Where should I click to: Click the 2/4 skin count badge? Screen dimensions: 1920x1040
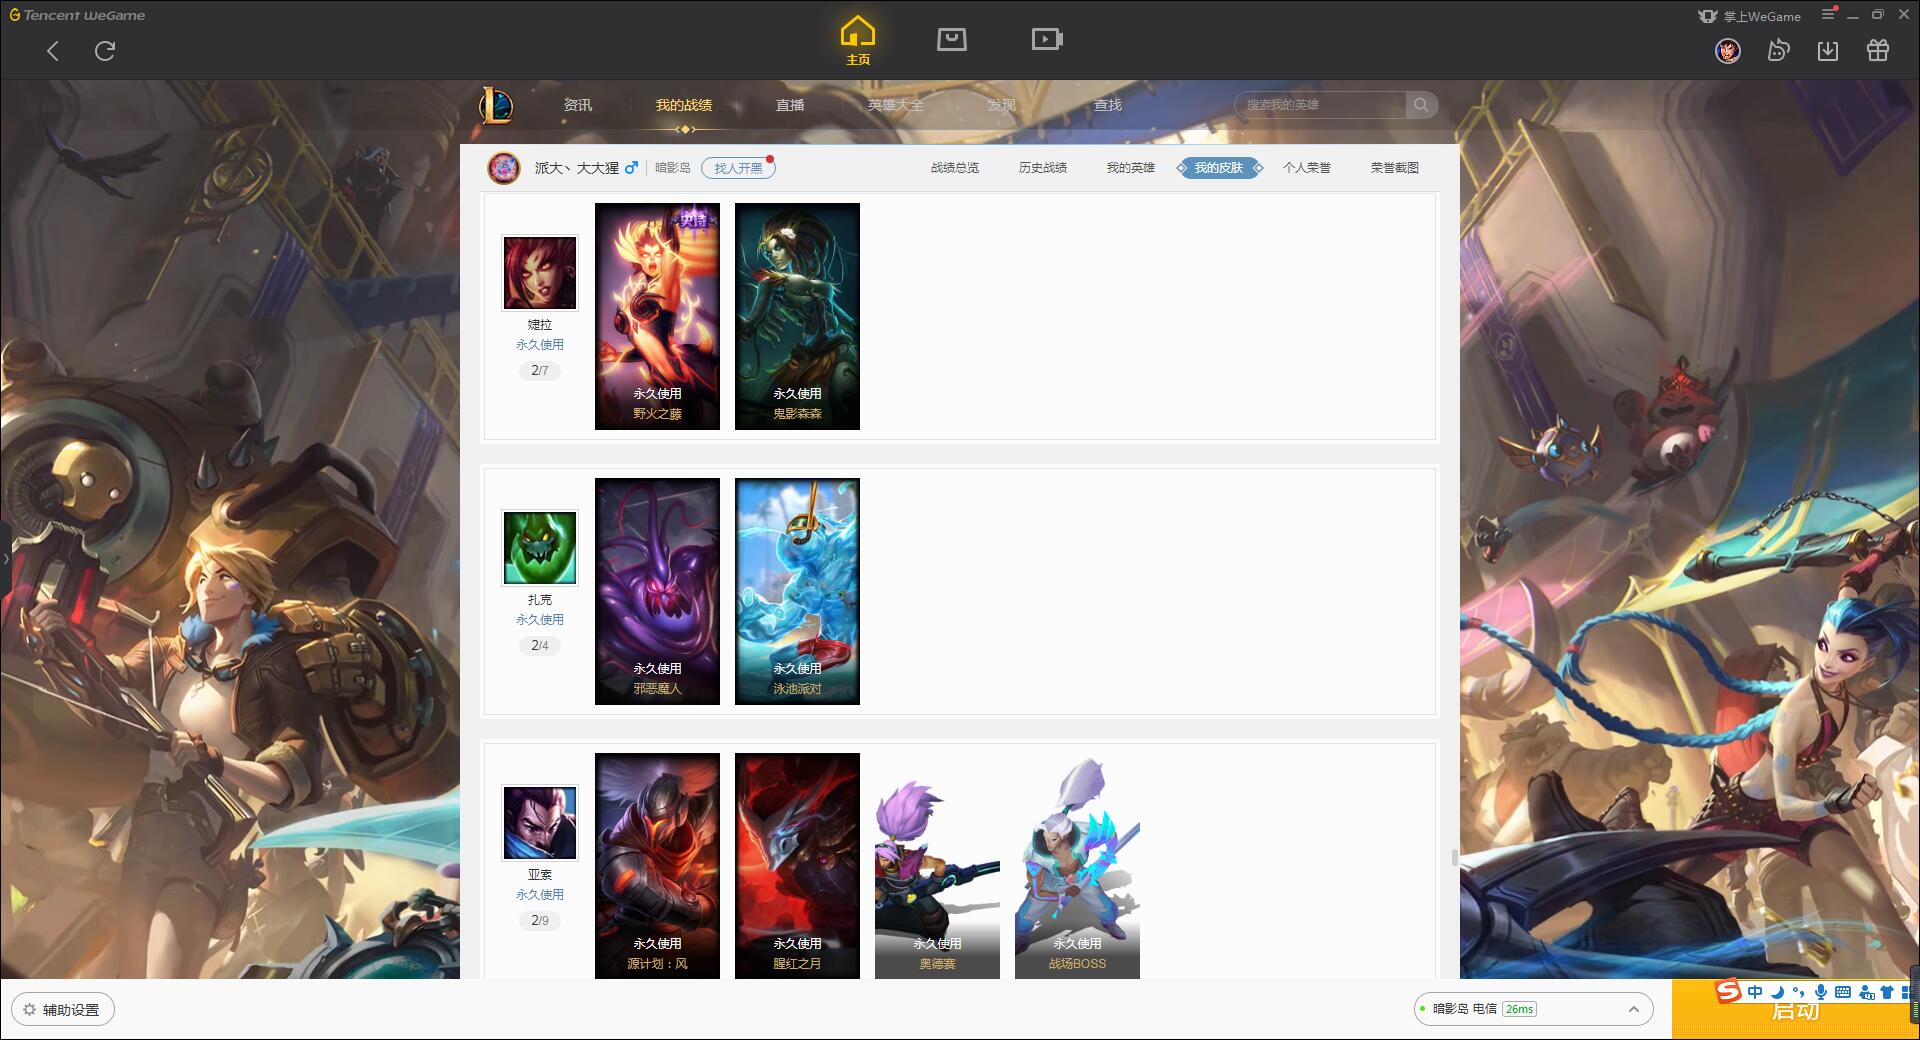tap(540, 646)
